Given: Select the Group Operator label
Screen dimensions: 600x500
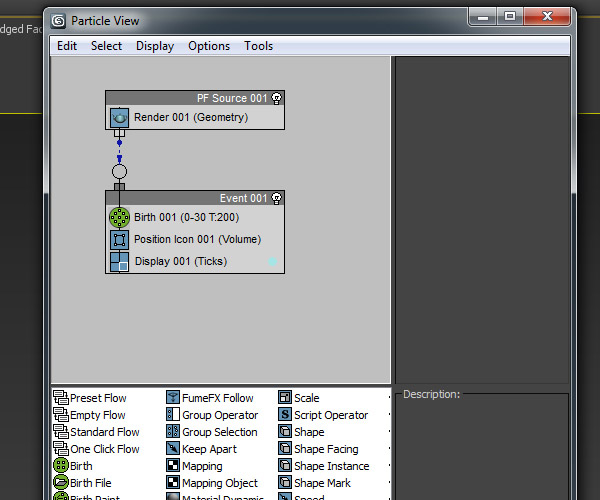Looking at the screenshot, I should click(x=220, y=415).
